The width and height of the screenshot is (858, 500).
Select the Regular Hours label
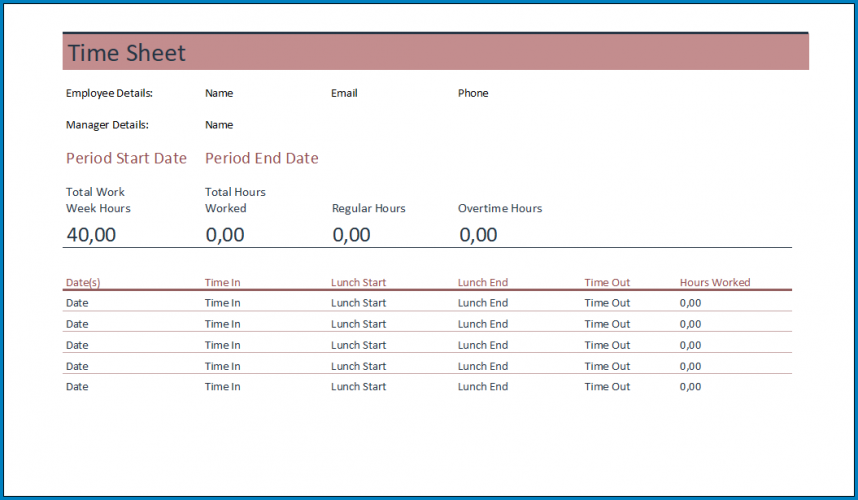(x=368, y=208)
